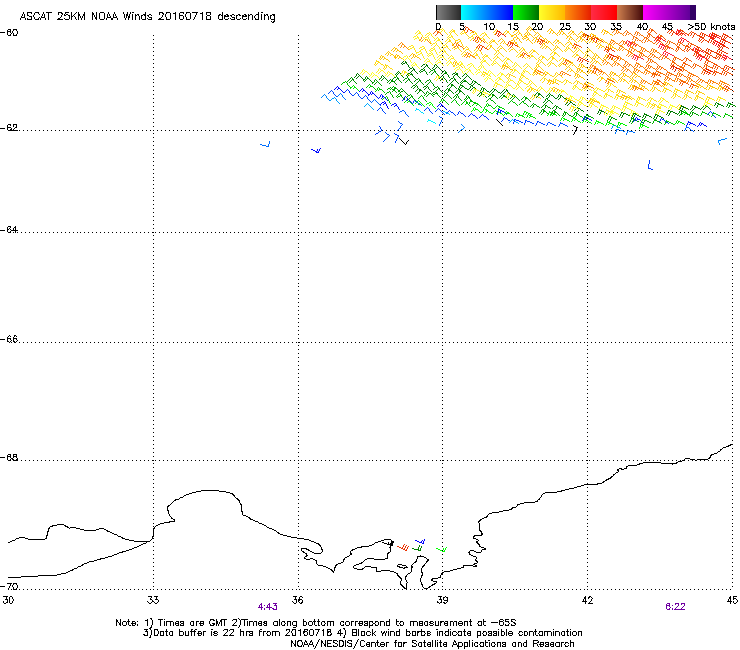
Task: Click the longitude label '33'
Action: [x=153, y=600]
